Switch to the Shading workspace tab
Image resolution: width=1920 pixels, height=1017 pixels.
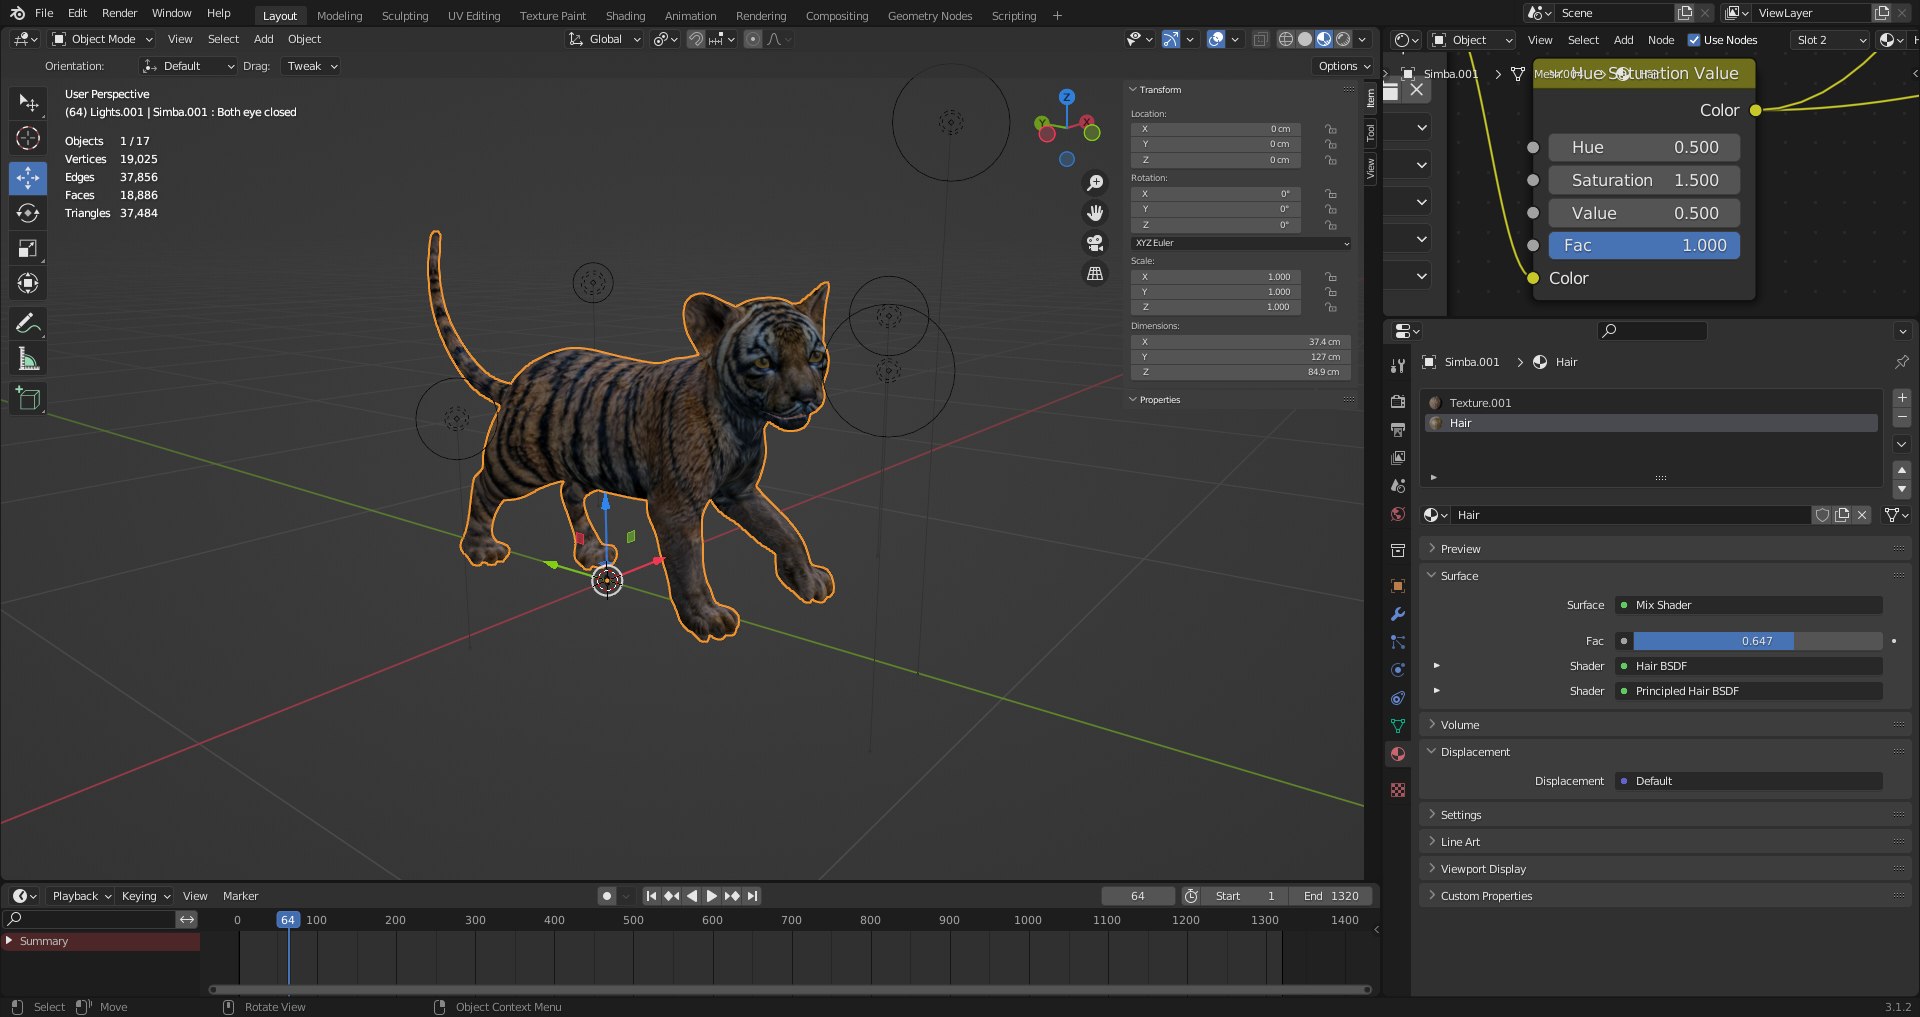(x=625, y=16)
